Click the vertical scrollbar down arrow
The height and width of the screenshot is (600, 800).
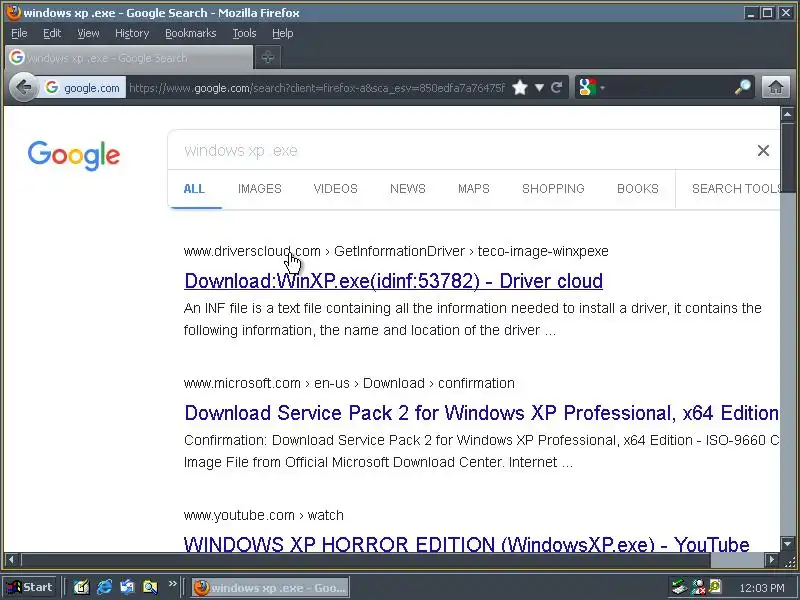(x=787, y=544)
